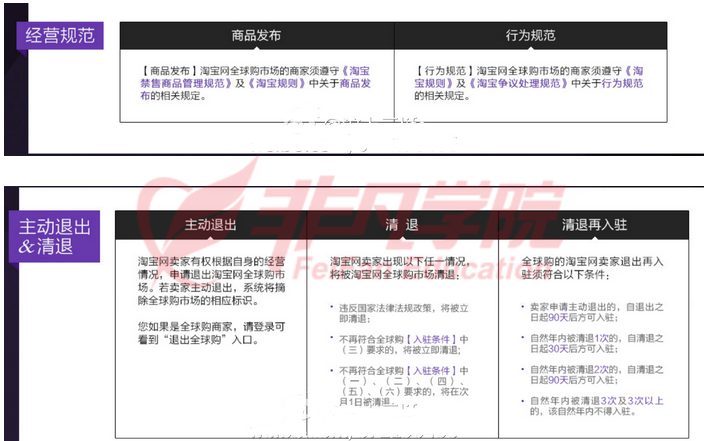Open the 清退再入驻 column header
This screenshot has width=706, height=441.
(594, 224)
